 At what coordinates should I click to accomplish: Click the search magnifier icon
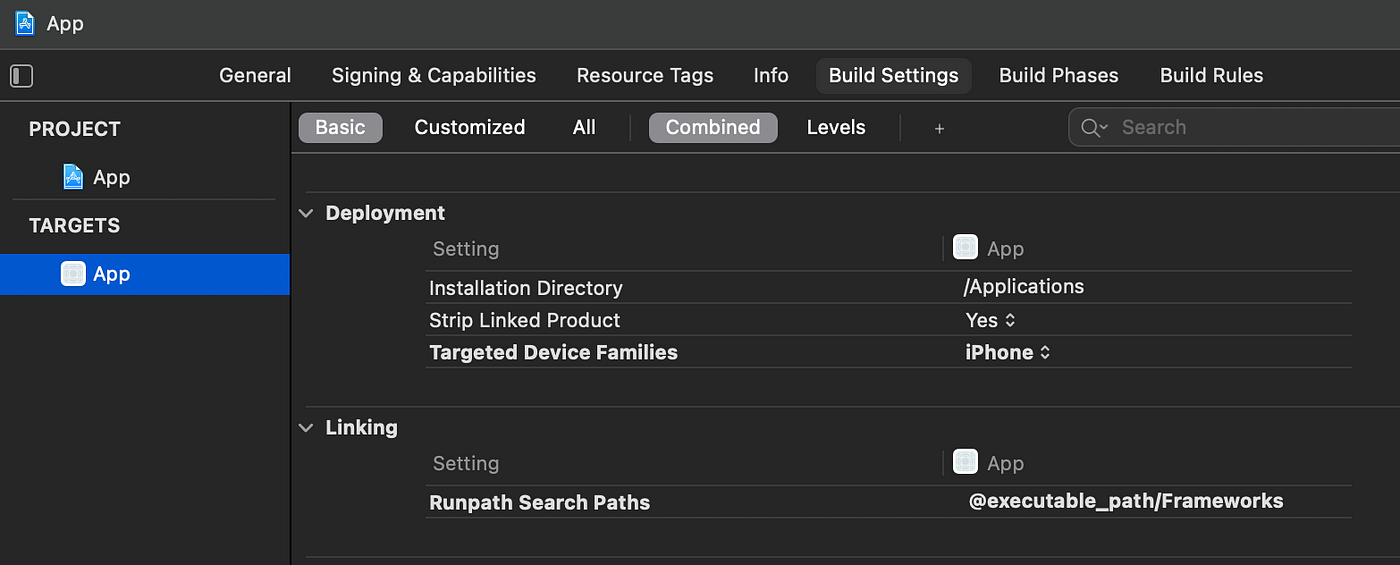(x=1094, y=128)
